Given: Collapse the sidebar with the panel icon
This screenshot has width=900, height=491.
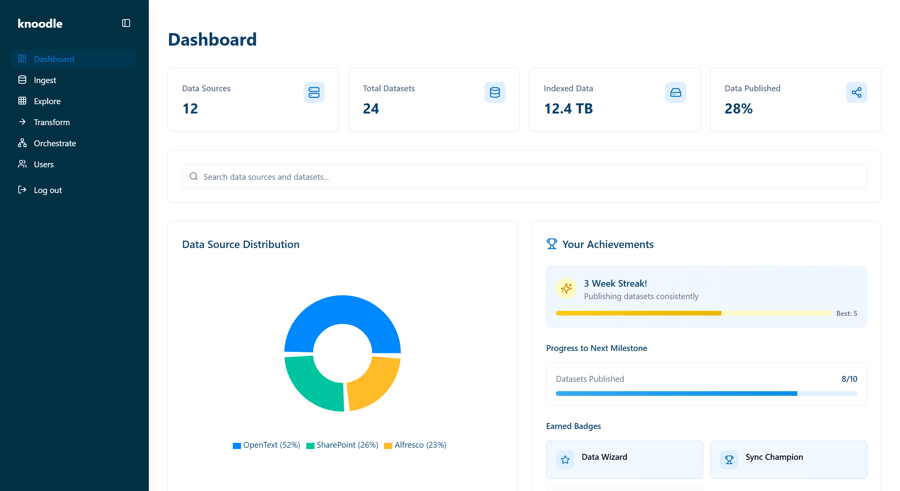Looking at the screenshot, I should pyautogui.click(x=126, y=23).
